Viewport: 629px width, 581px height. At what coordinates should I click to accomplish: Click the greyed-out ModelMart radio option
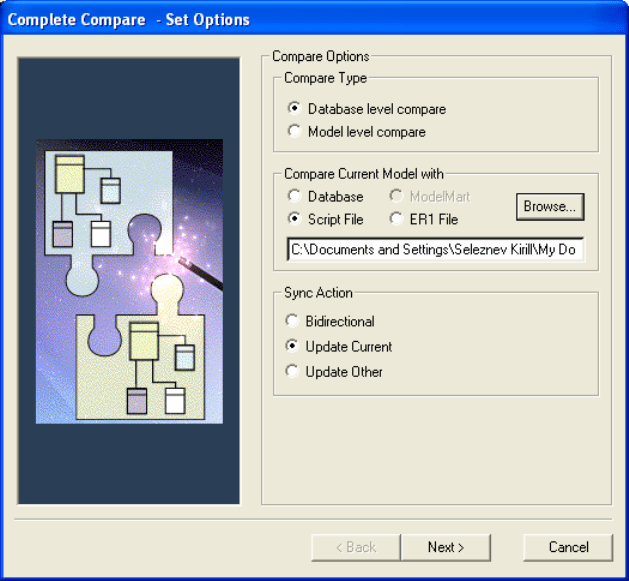(x=397, y=197)
